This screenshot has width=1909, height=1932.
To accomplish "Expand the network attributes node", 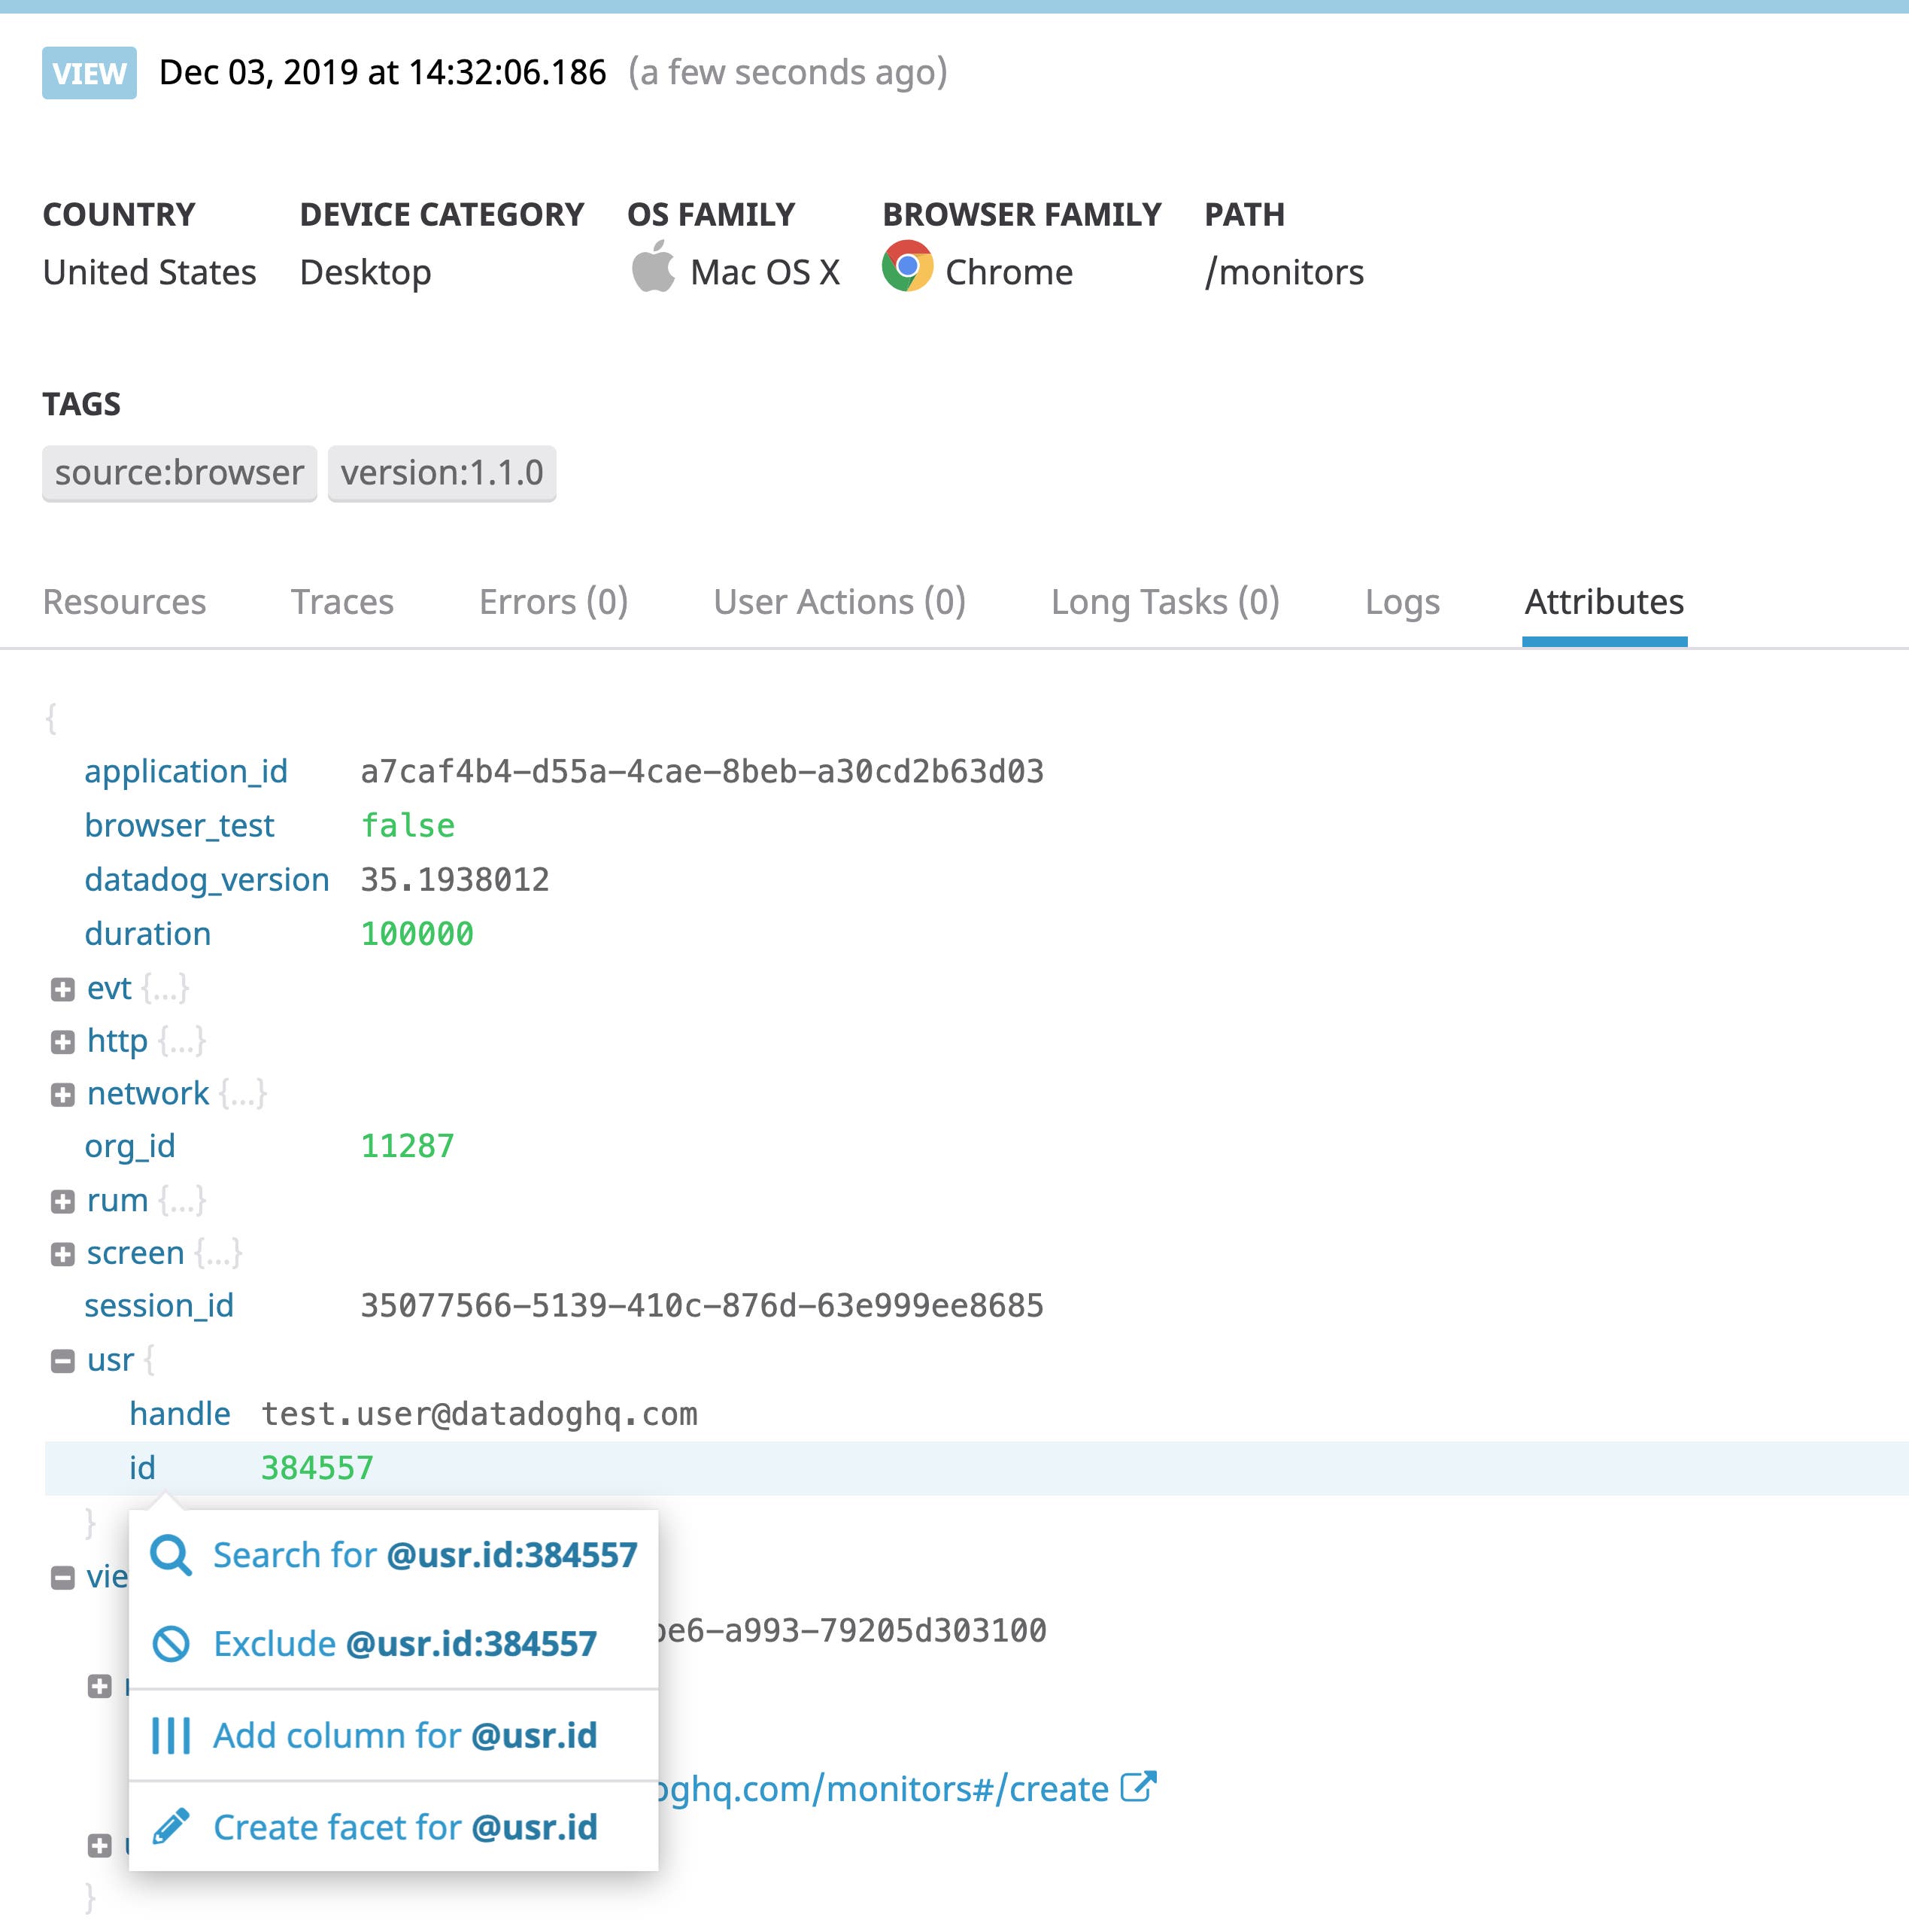I will click(62, 1093).
